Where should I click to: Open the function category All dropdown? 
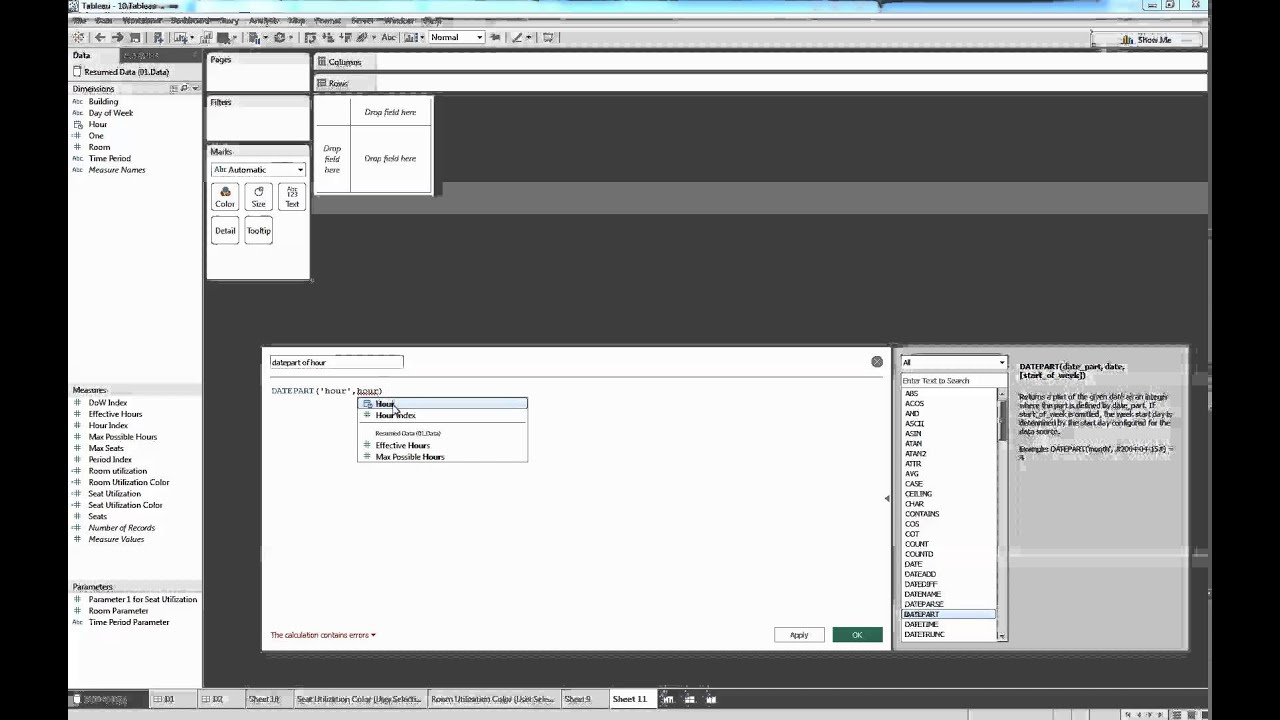point(953,362)
